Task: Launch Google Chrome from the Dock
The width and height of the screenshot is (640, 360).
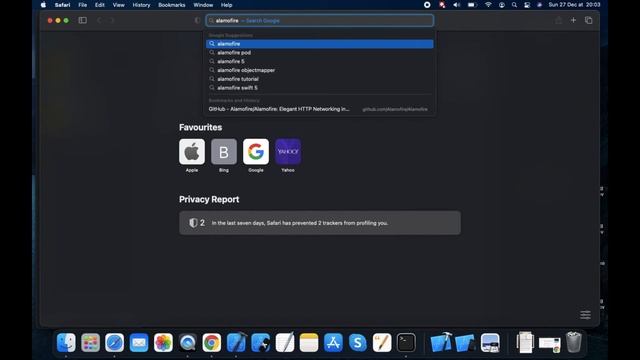Action: tap(211, 342)
